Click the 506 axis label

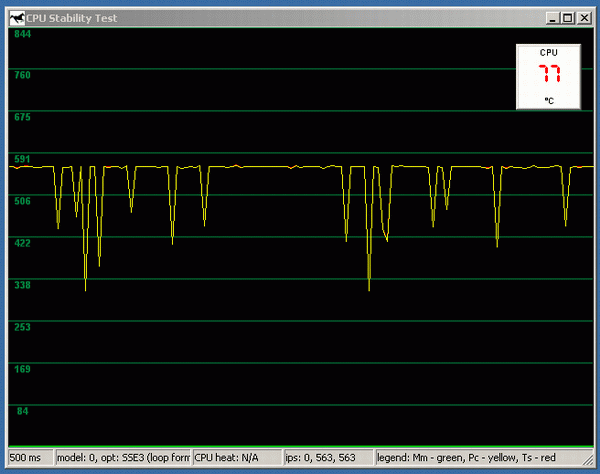click(x=22, y=201)
